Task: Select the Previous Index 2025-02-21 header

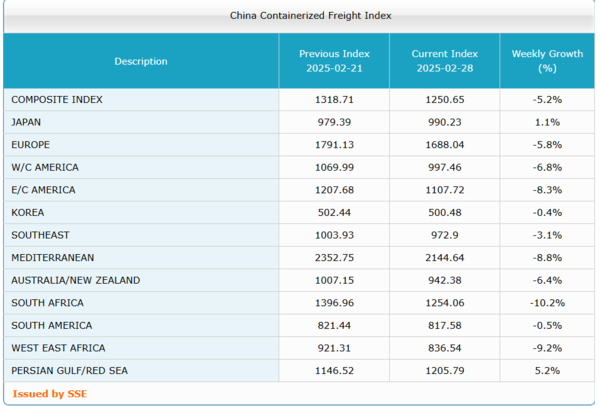Action: pyautogui.click(x=334, y=61)
